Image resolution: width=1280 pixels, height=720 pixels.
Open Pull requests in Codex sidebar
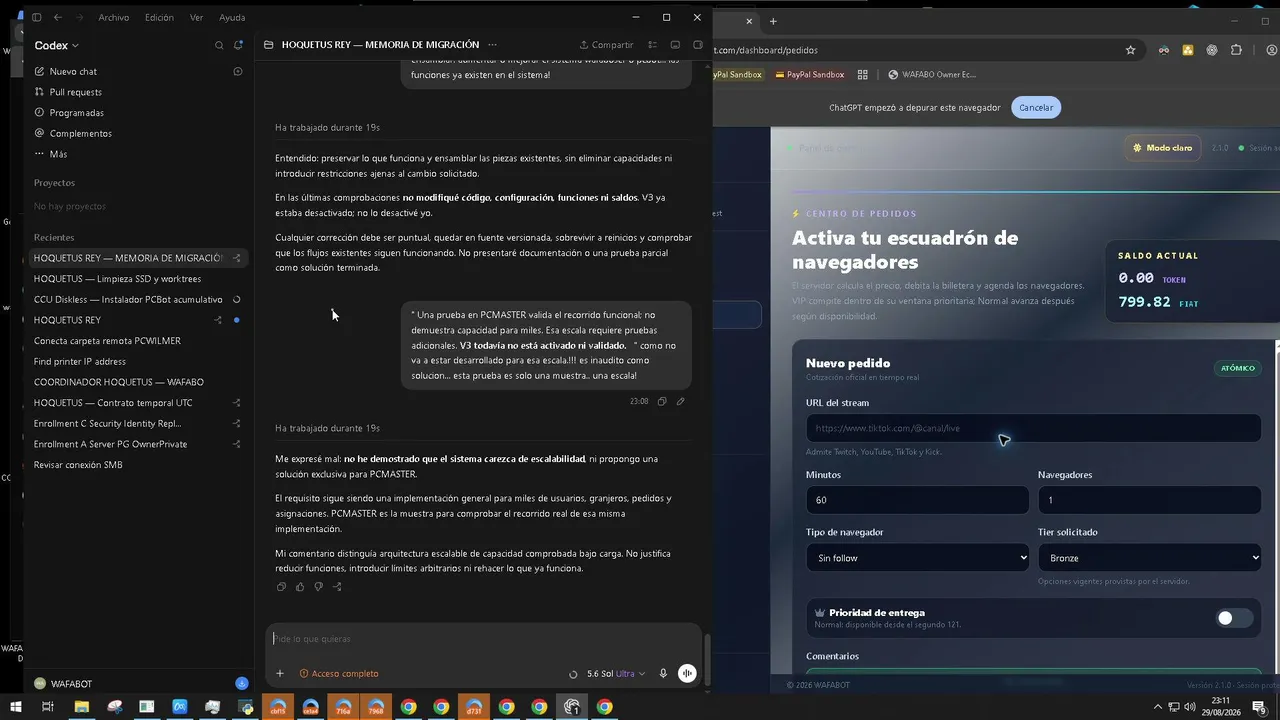[75, 92]
